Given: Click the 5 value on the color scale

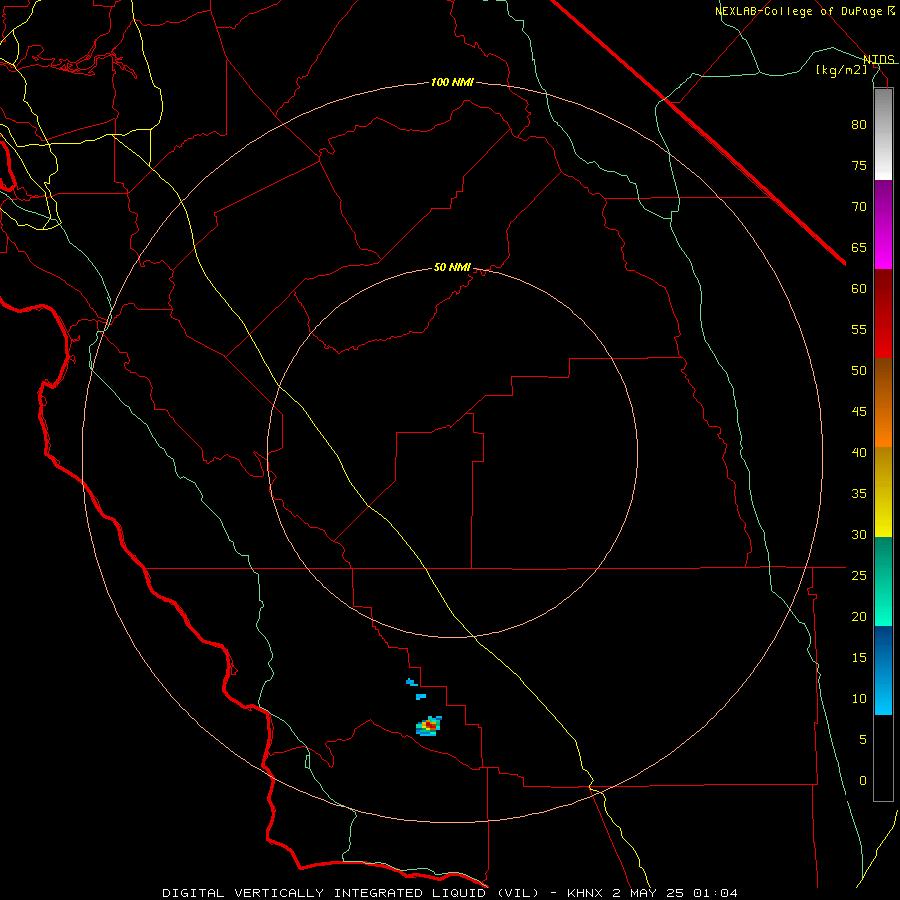Looking at the screenshot, I should (x=863, y=740).
